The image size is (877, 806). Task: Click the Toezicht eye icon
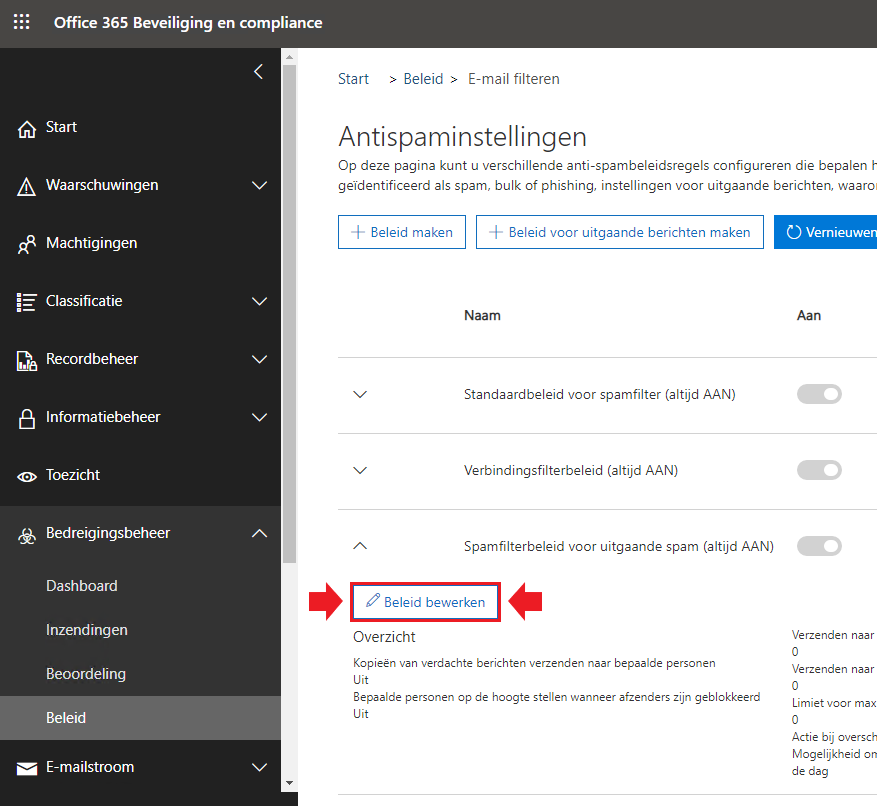point(26,477)
